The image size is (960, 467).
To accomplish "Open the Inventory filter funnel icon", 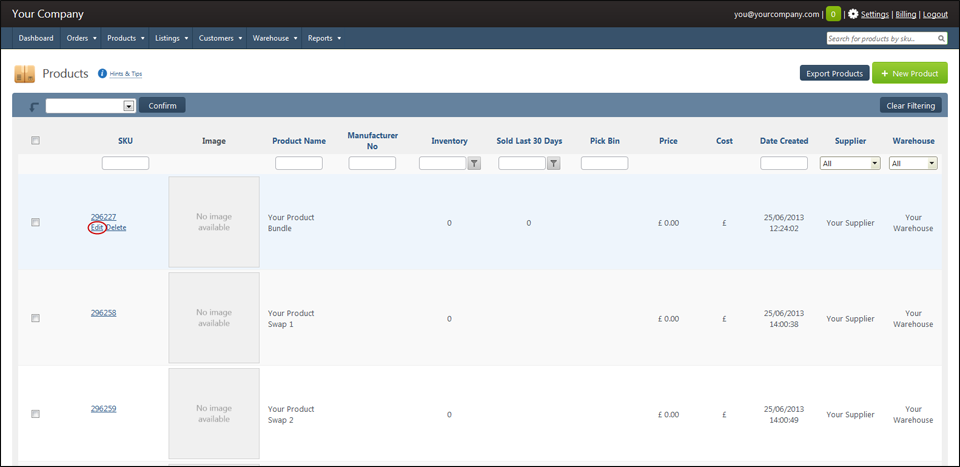I will coord(474,163).
